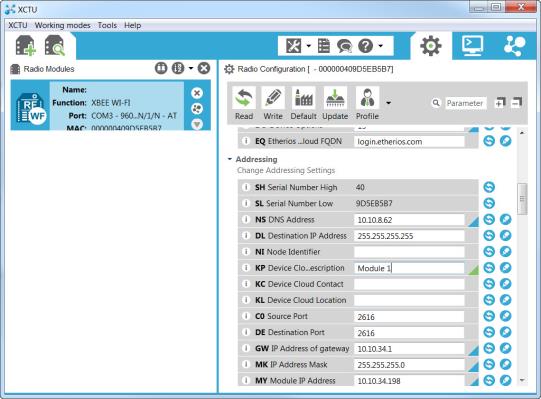This screenshot has width=541, height=399.
Task: Expand the Tools wrench dropdown arrow
Action: click(x=308, y=46)
